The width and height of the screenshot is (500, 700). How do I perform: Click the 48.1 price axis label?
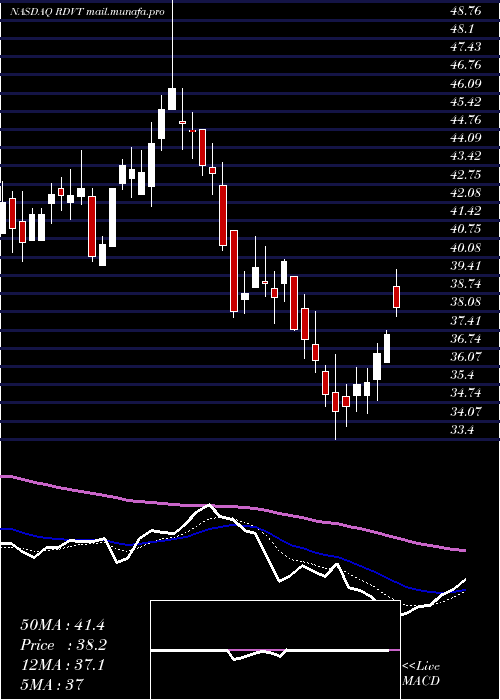click(x=462, y=29)
